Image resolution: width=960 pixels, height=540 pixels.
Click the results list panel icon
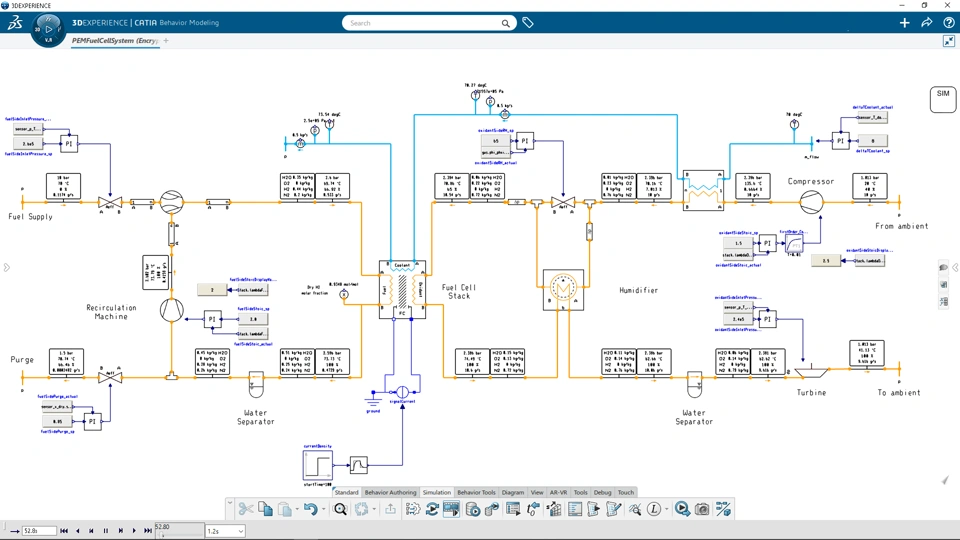(574, 509)
